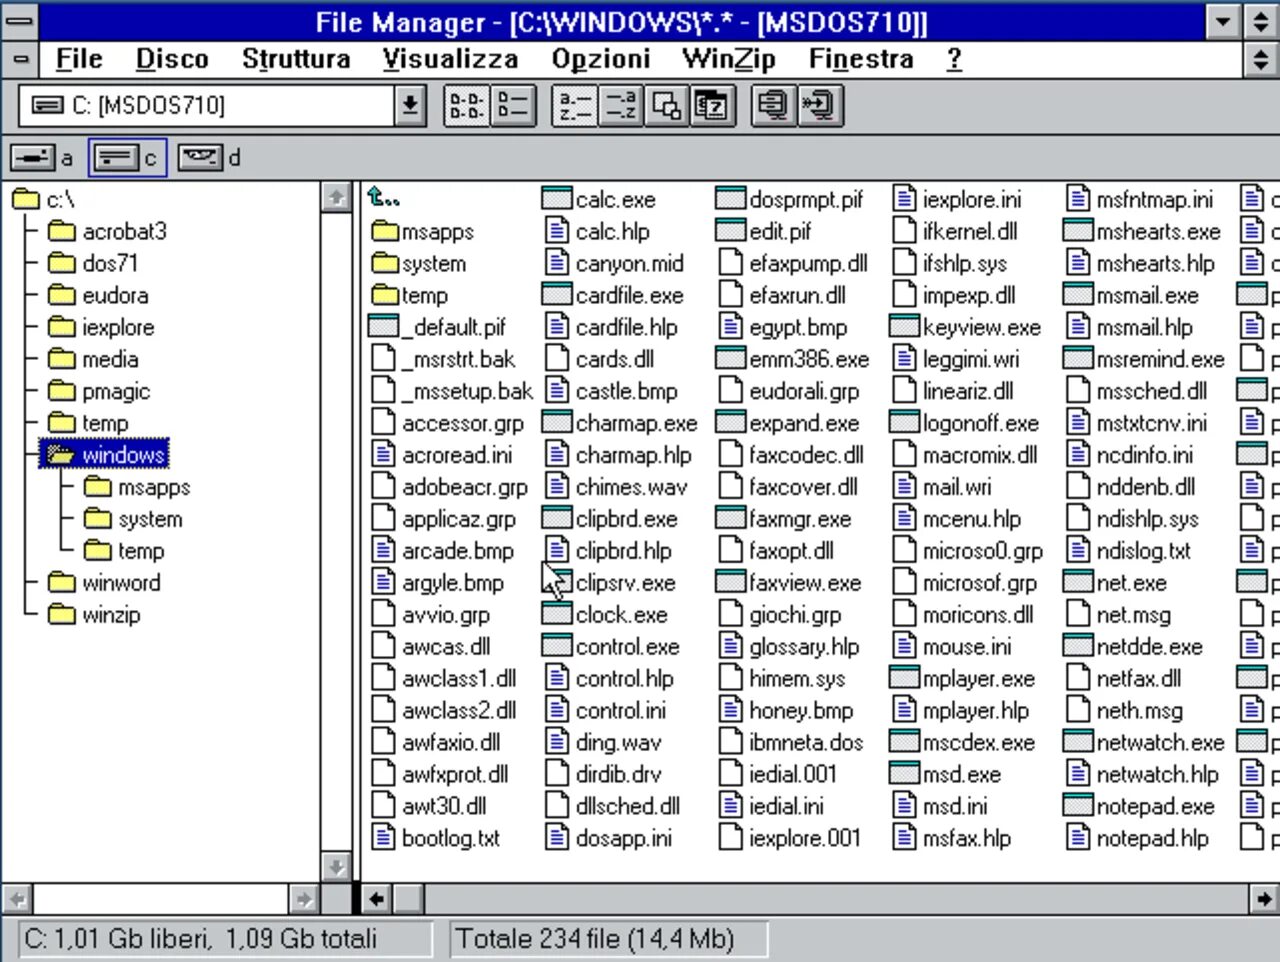Select the msapps folder in file list
The width and height of the screenshot is (1280, 962).
coord(422,232)
